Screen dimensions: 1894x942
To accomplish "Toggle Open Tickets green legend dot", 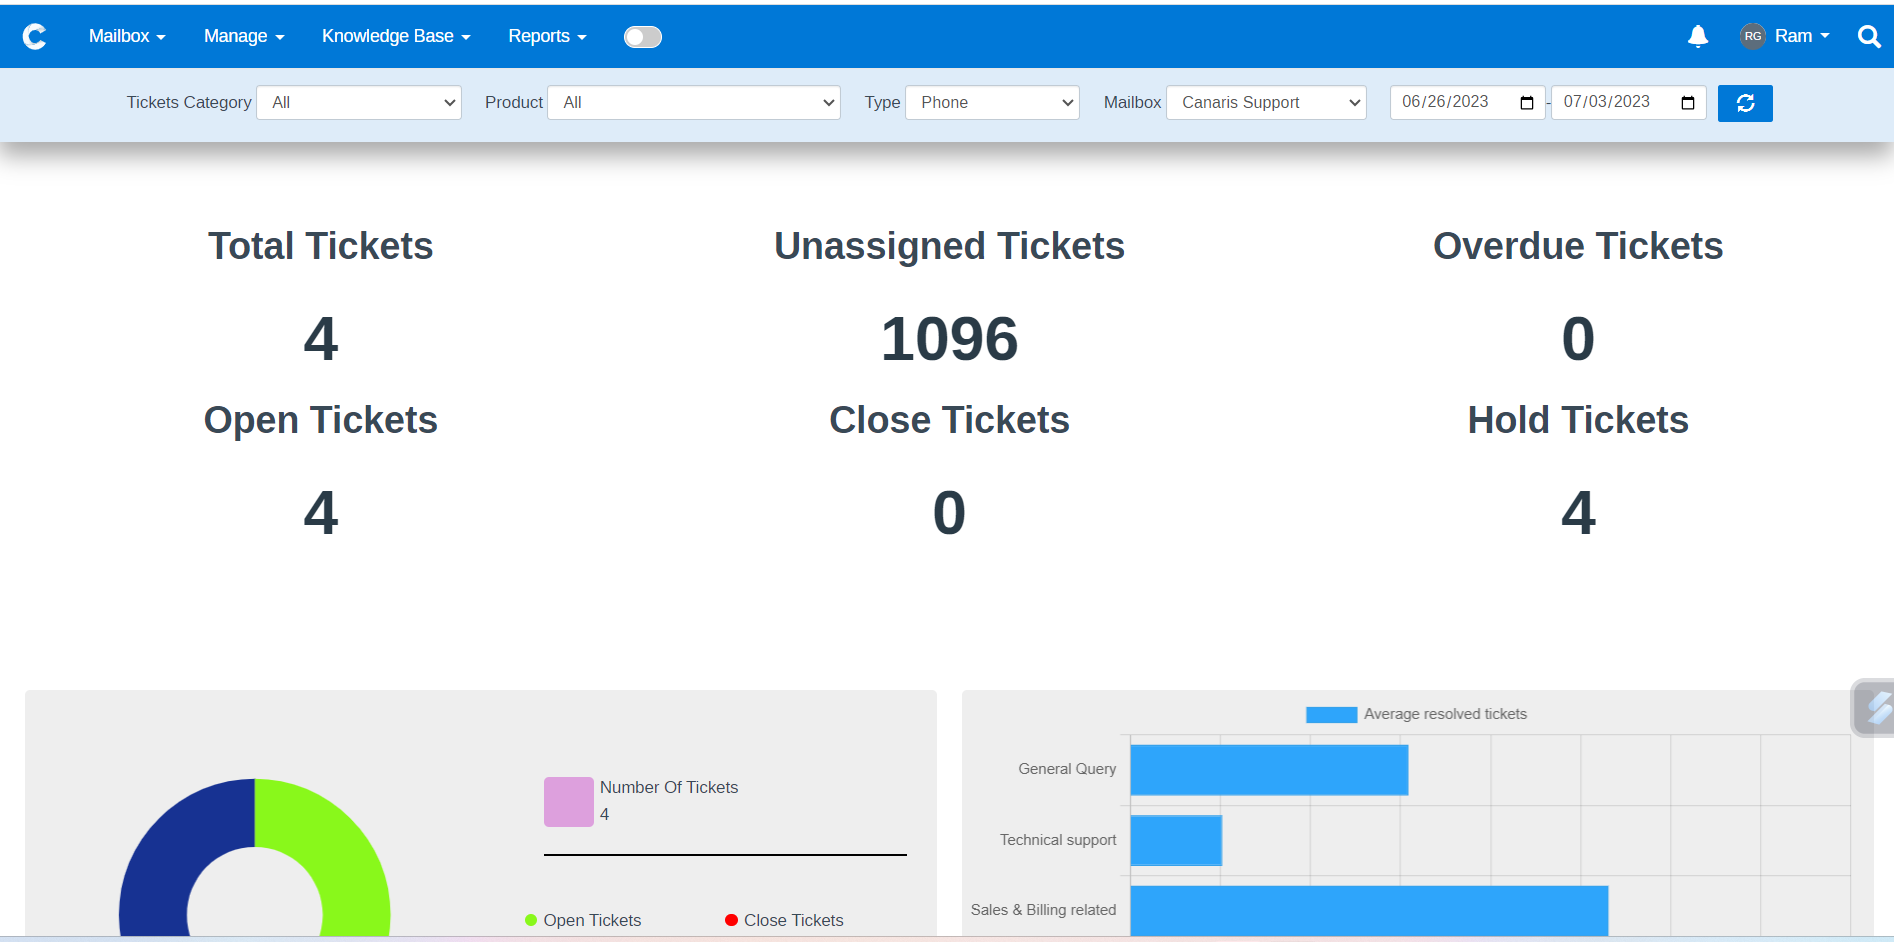I will tap(531, 920).
